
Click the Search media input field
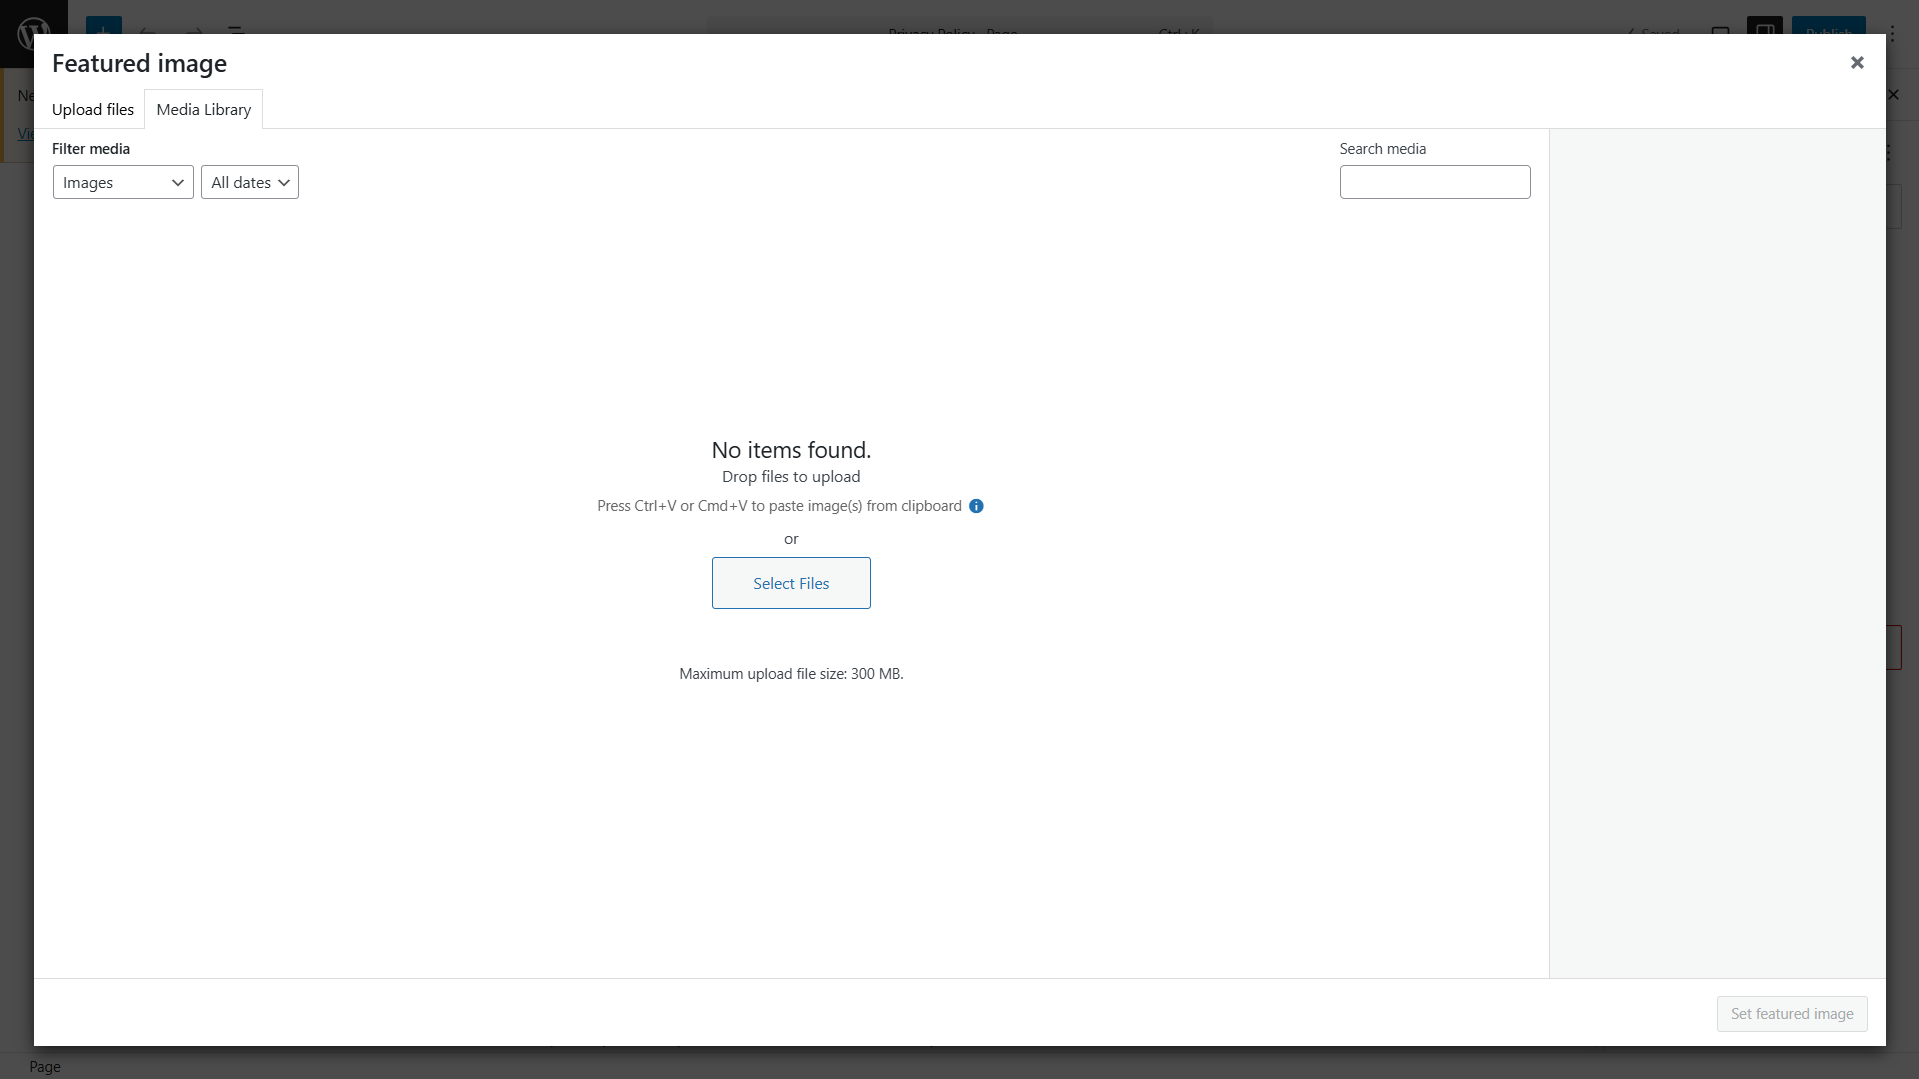click(x=1434, y=182)
